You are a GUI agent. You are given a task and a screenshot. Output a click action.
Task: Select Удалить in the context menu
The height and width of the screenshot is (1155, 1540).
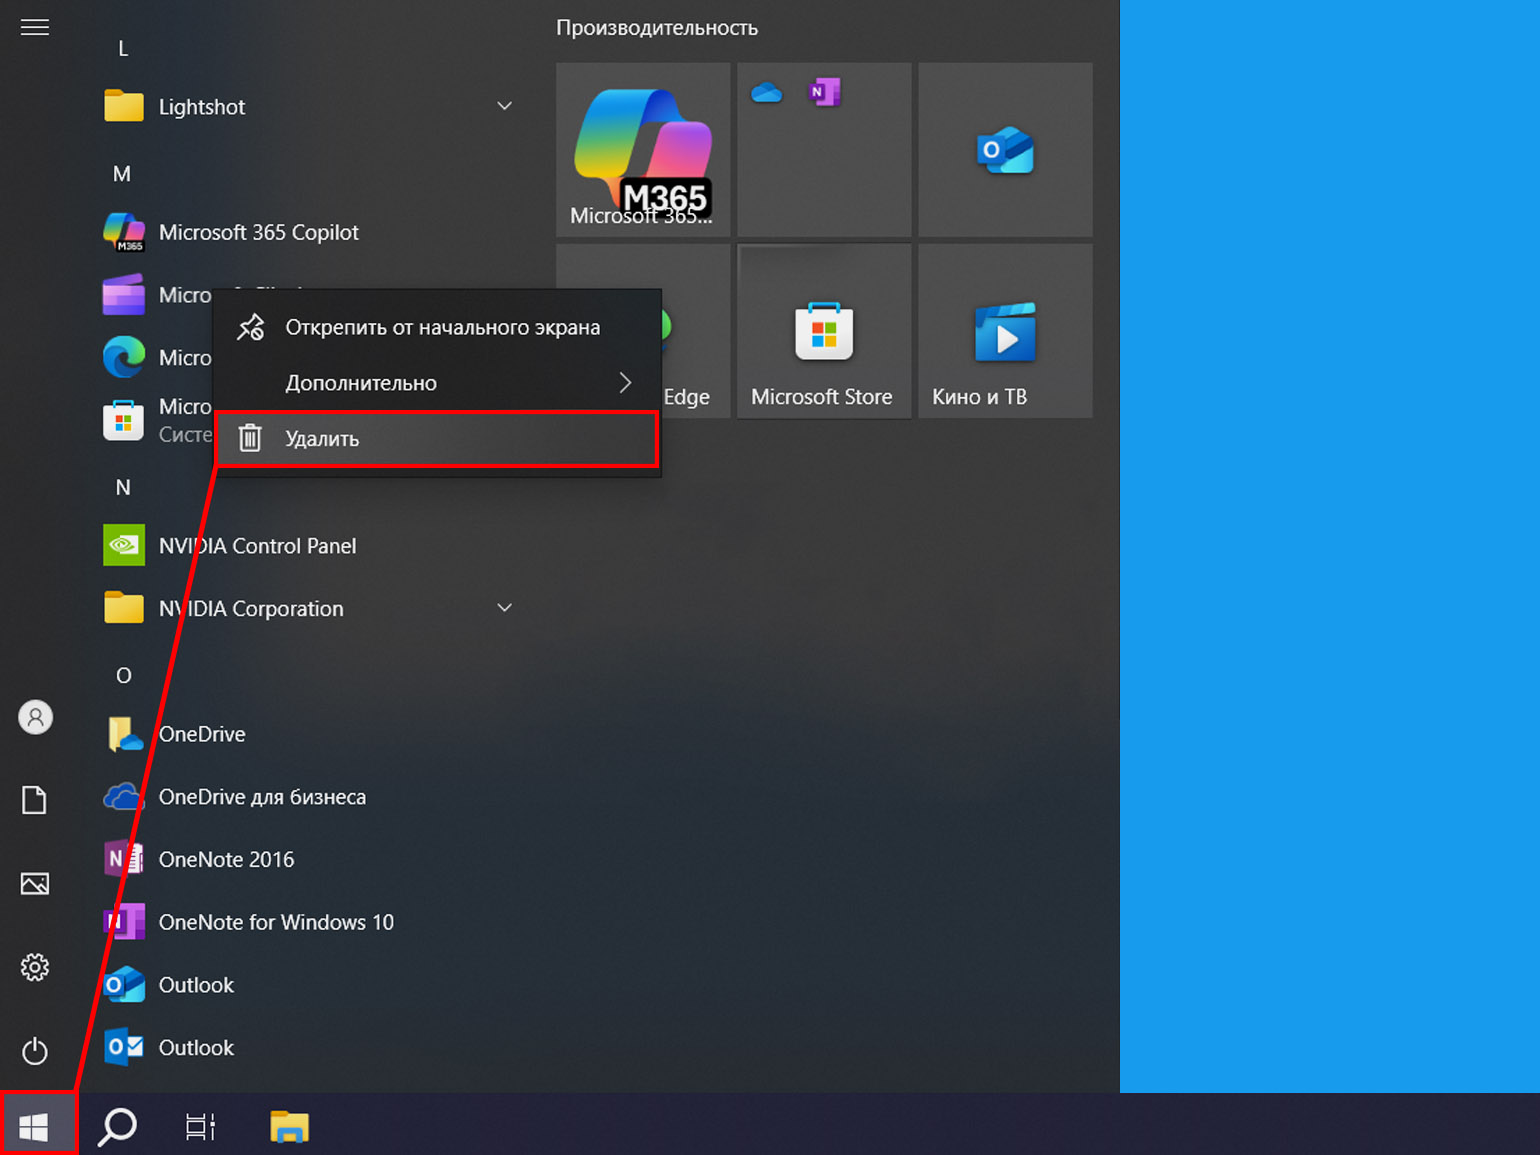437,438
